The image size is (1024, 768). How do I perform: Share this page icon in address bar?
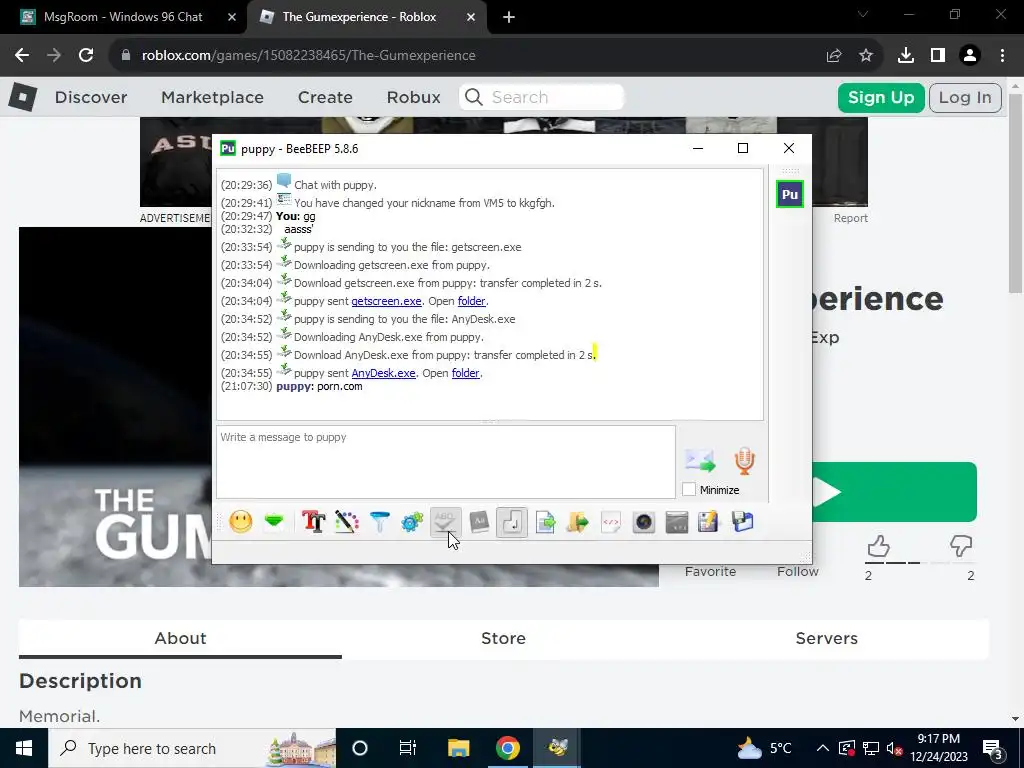[x=834, y=56]
